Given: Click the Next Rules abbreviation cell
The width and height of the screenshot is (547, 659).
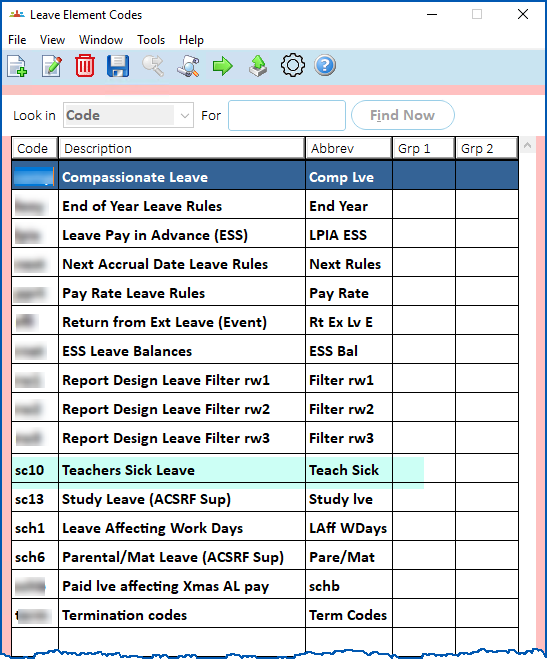Looking at the screenshot, I should click(x=349, y=264).
